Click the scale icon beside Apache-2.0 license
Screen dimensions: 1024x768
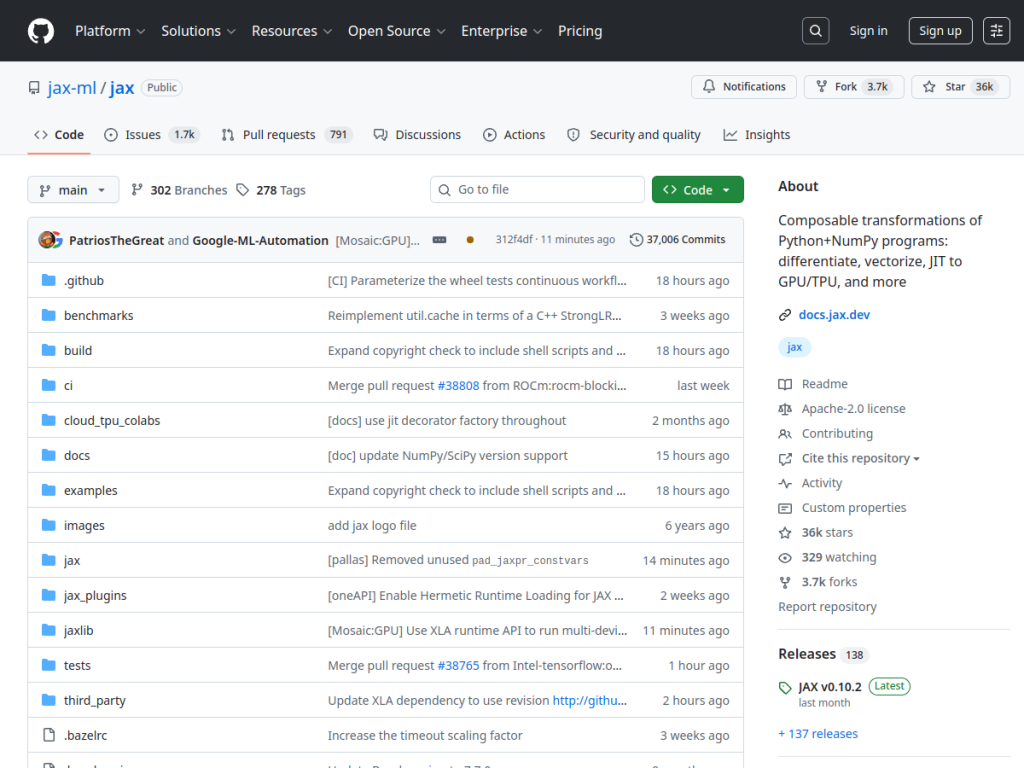point(785,409)
